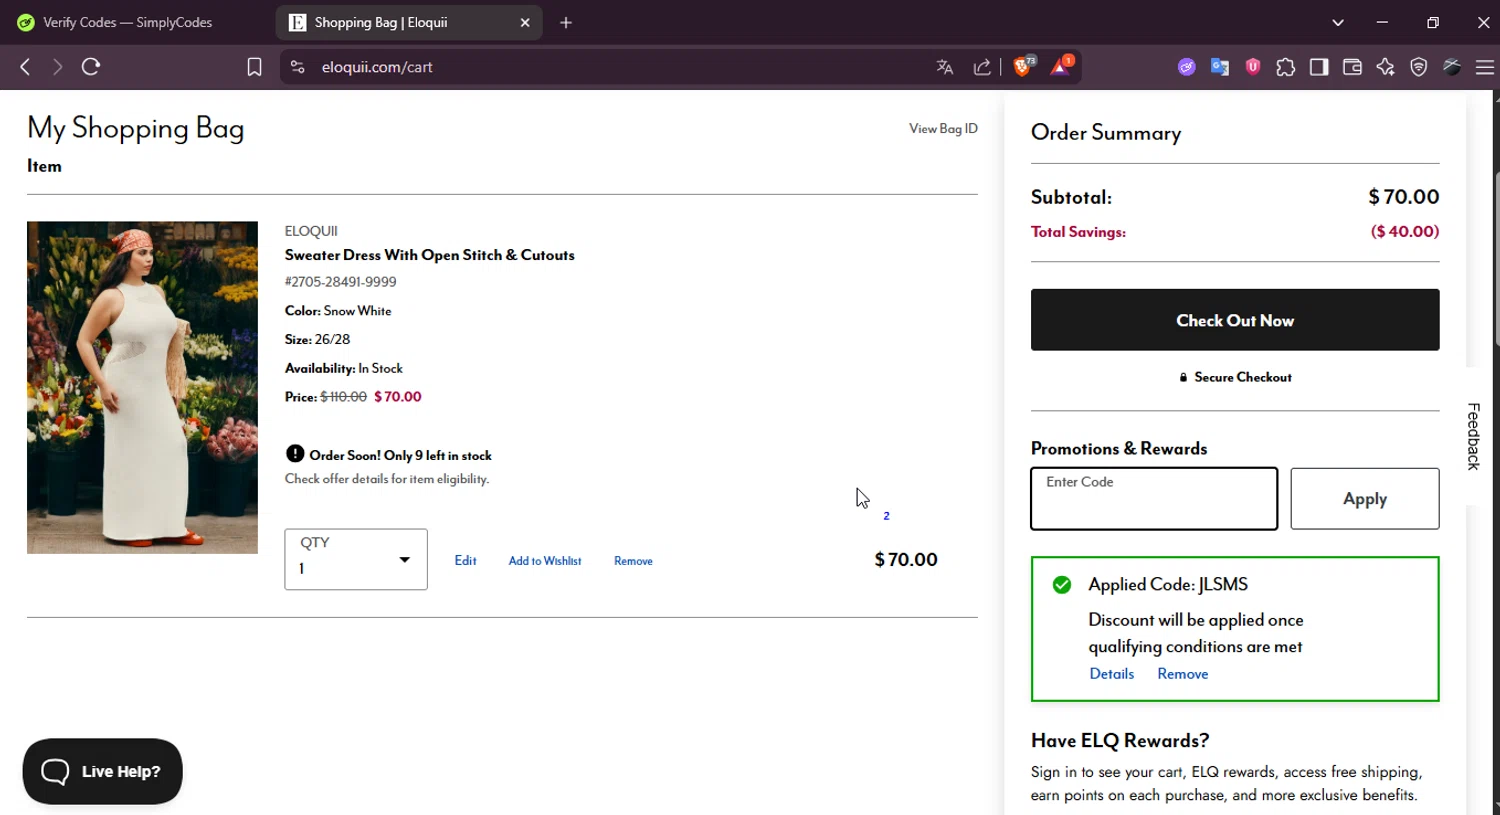Reload the Eloquii cart page
Image resolution: width=1500 pixels, height=815 pixels.
[91, 67]
